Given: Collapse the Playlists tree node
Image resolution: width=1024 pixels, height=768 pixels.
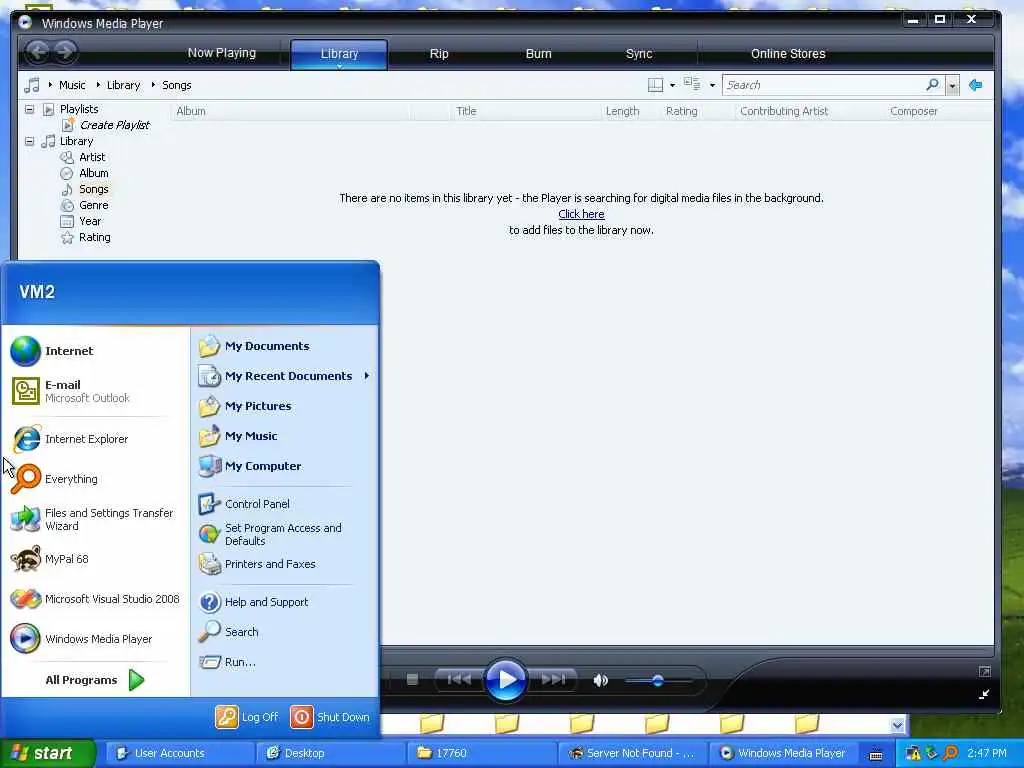Looking at the screenshot, I should click(x=29, y=109).
